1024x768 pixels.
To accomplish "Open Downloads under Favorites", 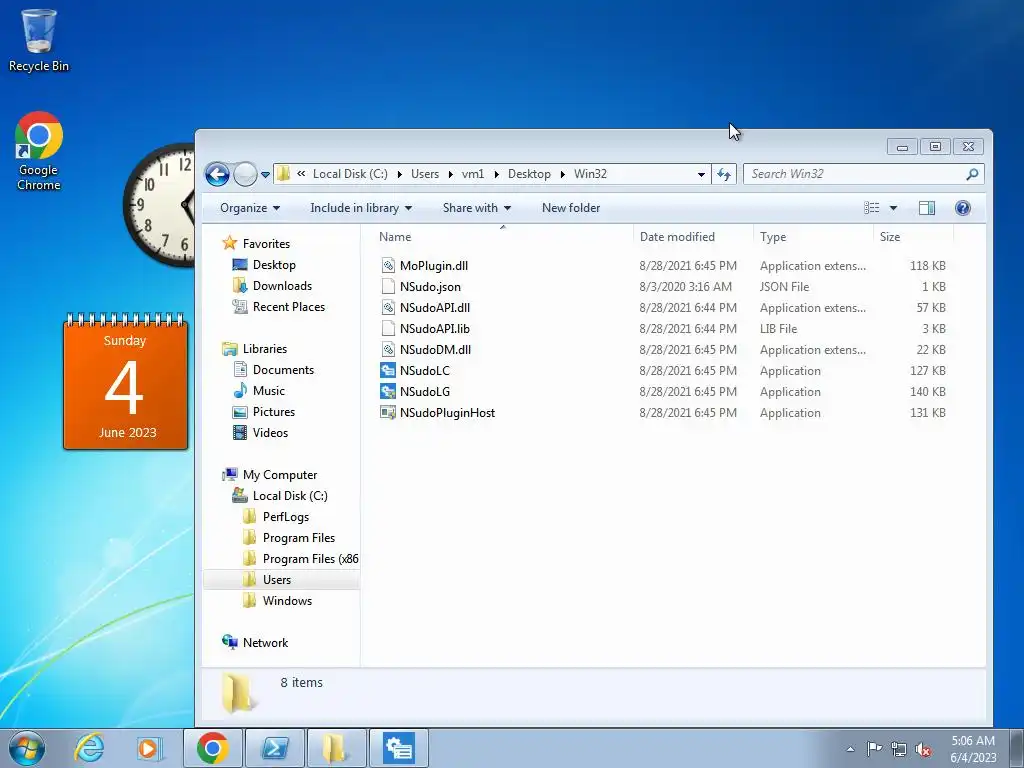I will click(x=282, y=285).
